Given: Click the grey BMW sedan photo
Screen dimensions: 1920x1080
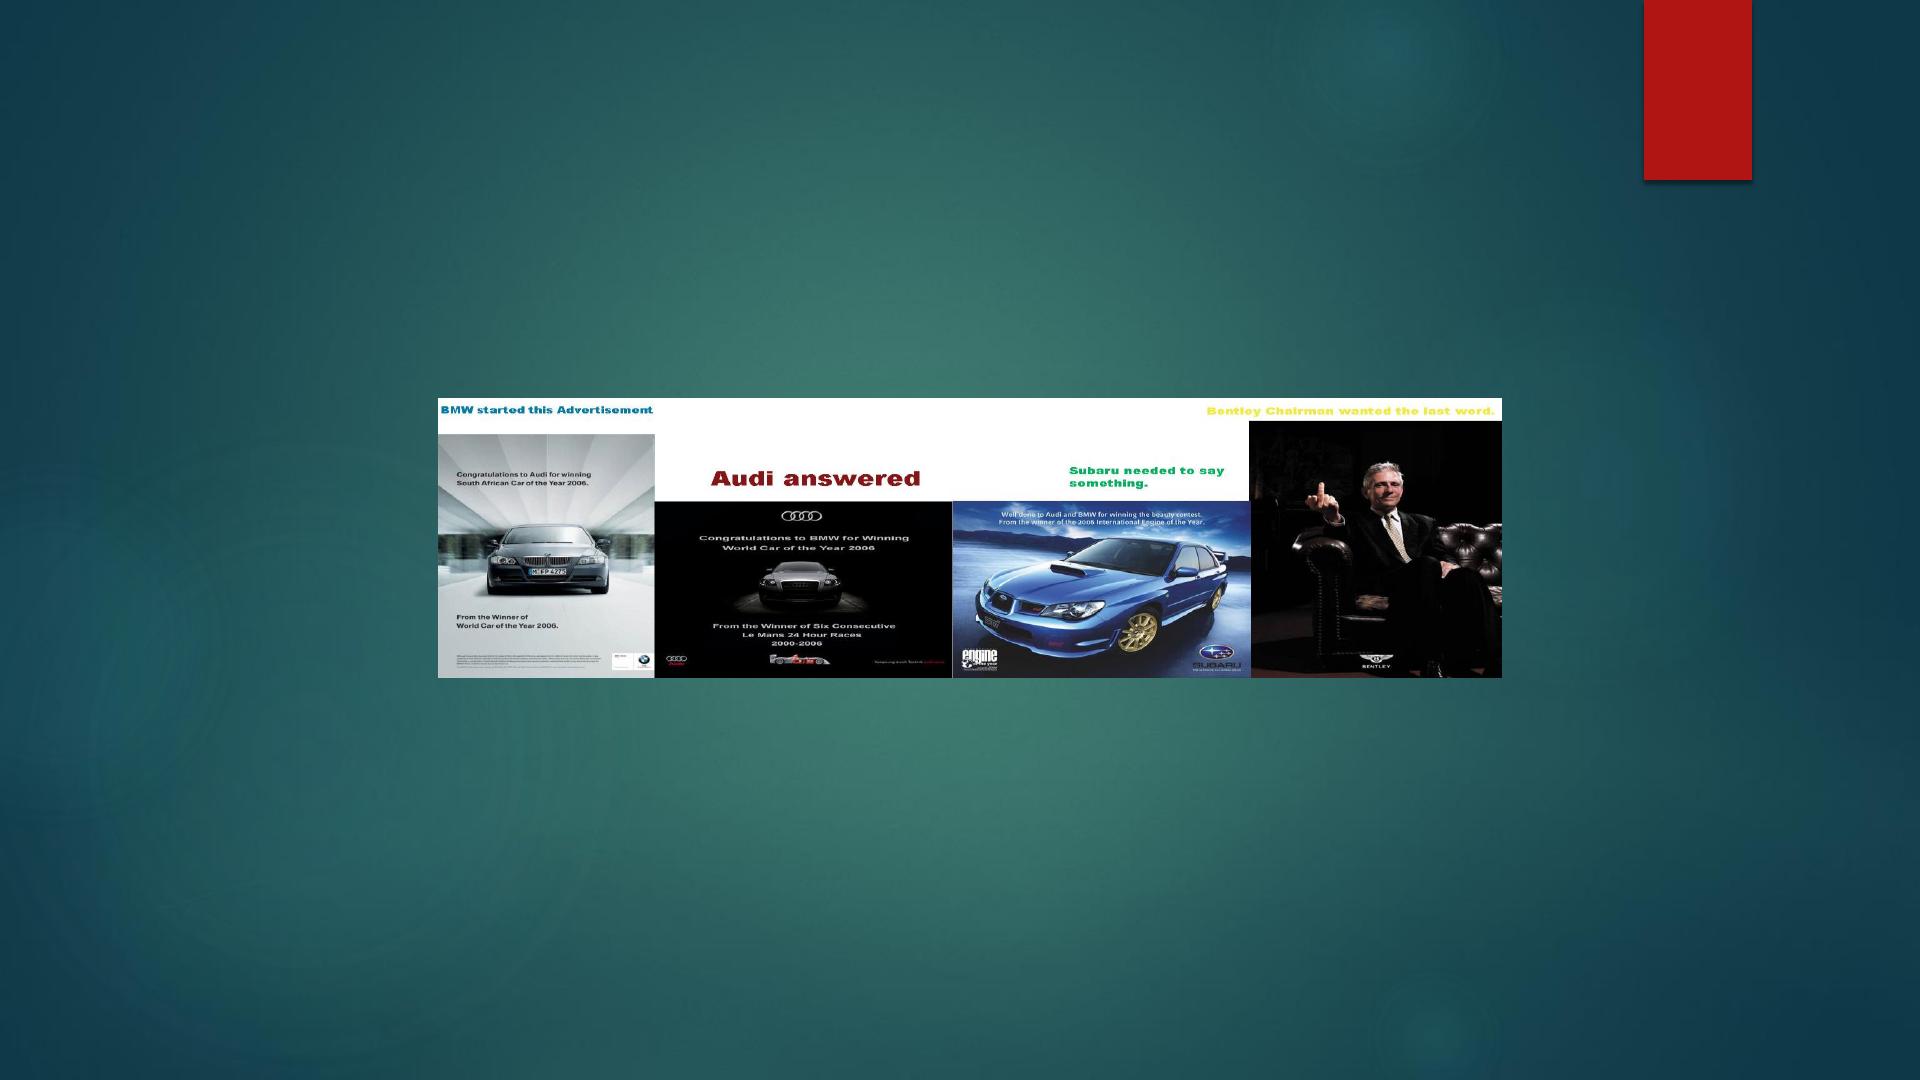Looking at the screenshot, I should [x=547, y=560].
